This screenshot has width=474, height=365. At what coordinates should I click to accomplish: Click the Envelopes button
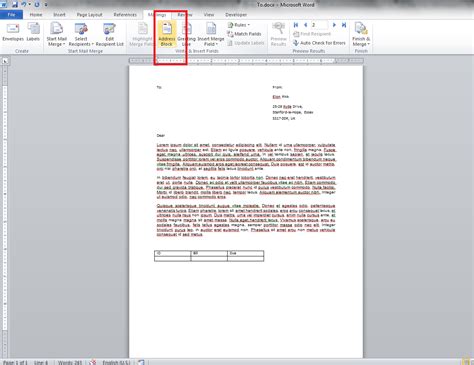(13, 32)
